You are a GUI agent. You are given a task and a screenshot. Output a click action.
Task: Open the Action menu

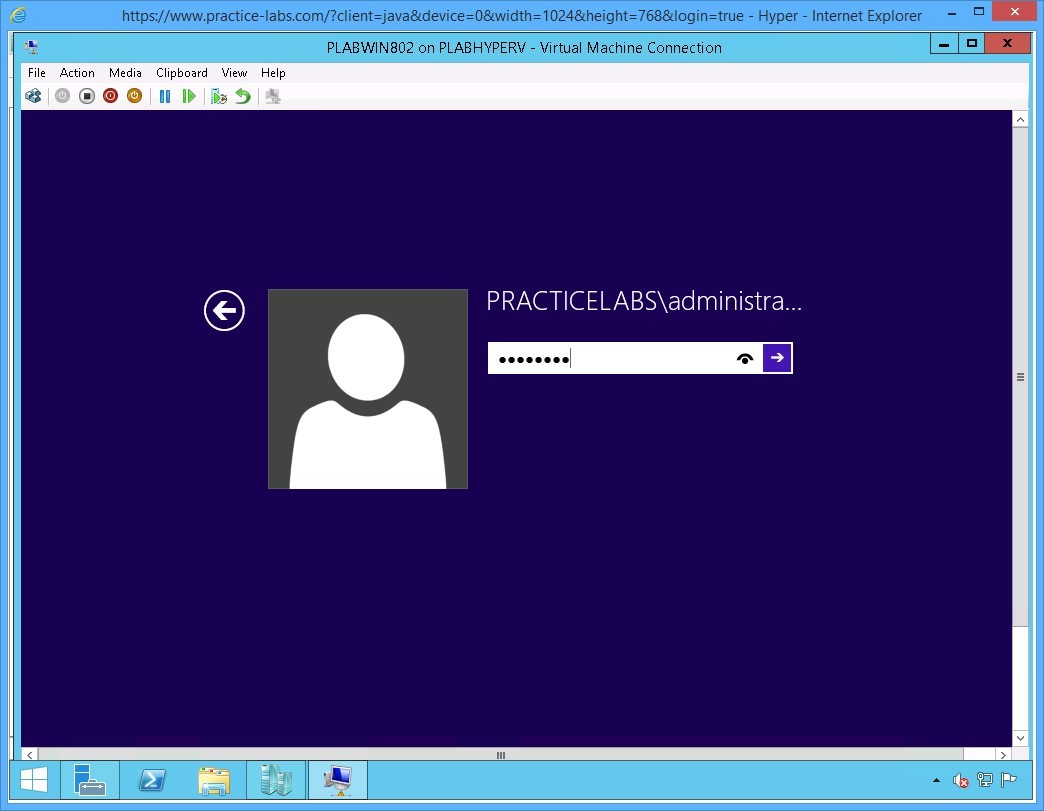(77, 72)
